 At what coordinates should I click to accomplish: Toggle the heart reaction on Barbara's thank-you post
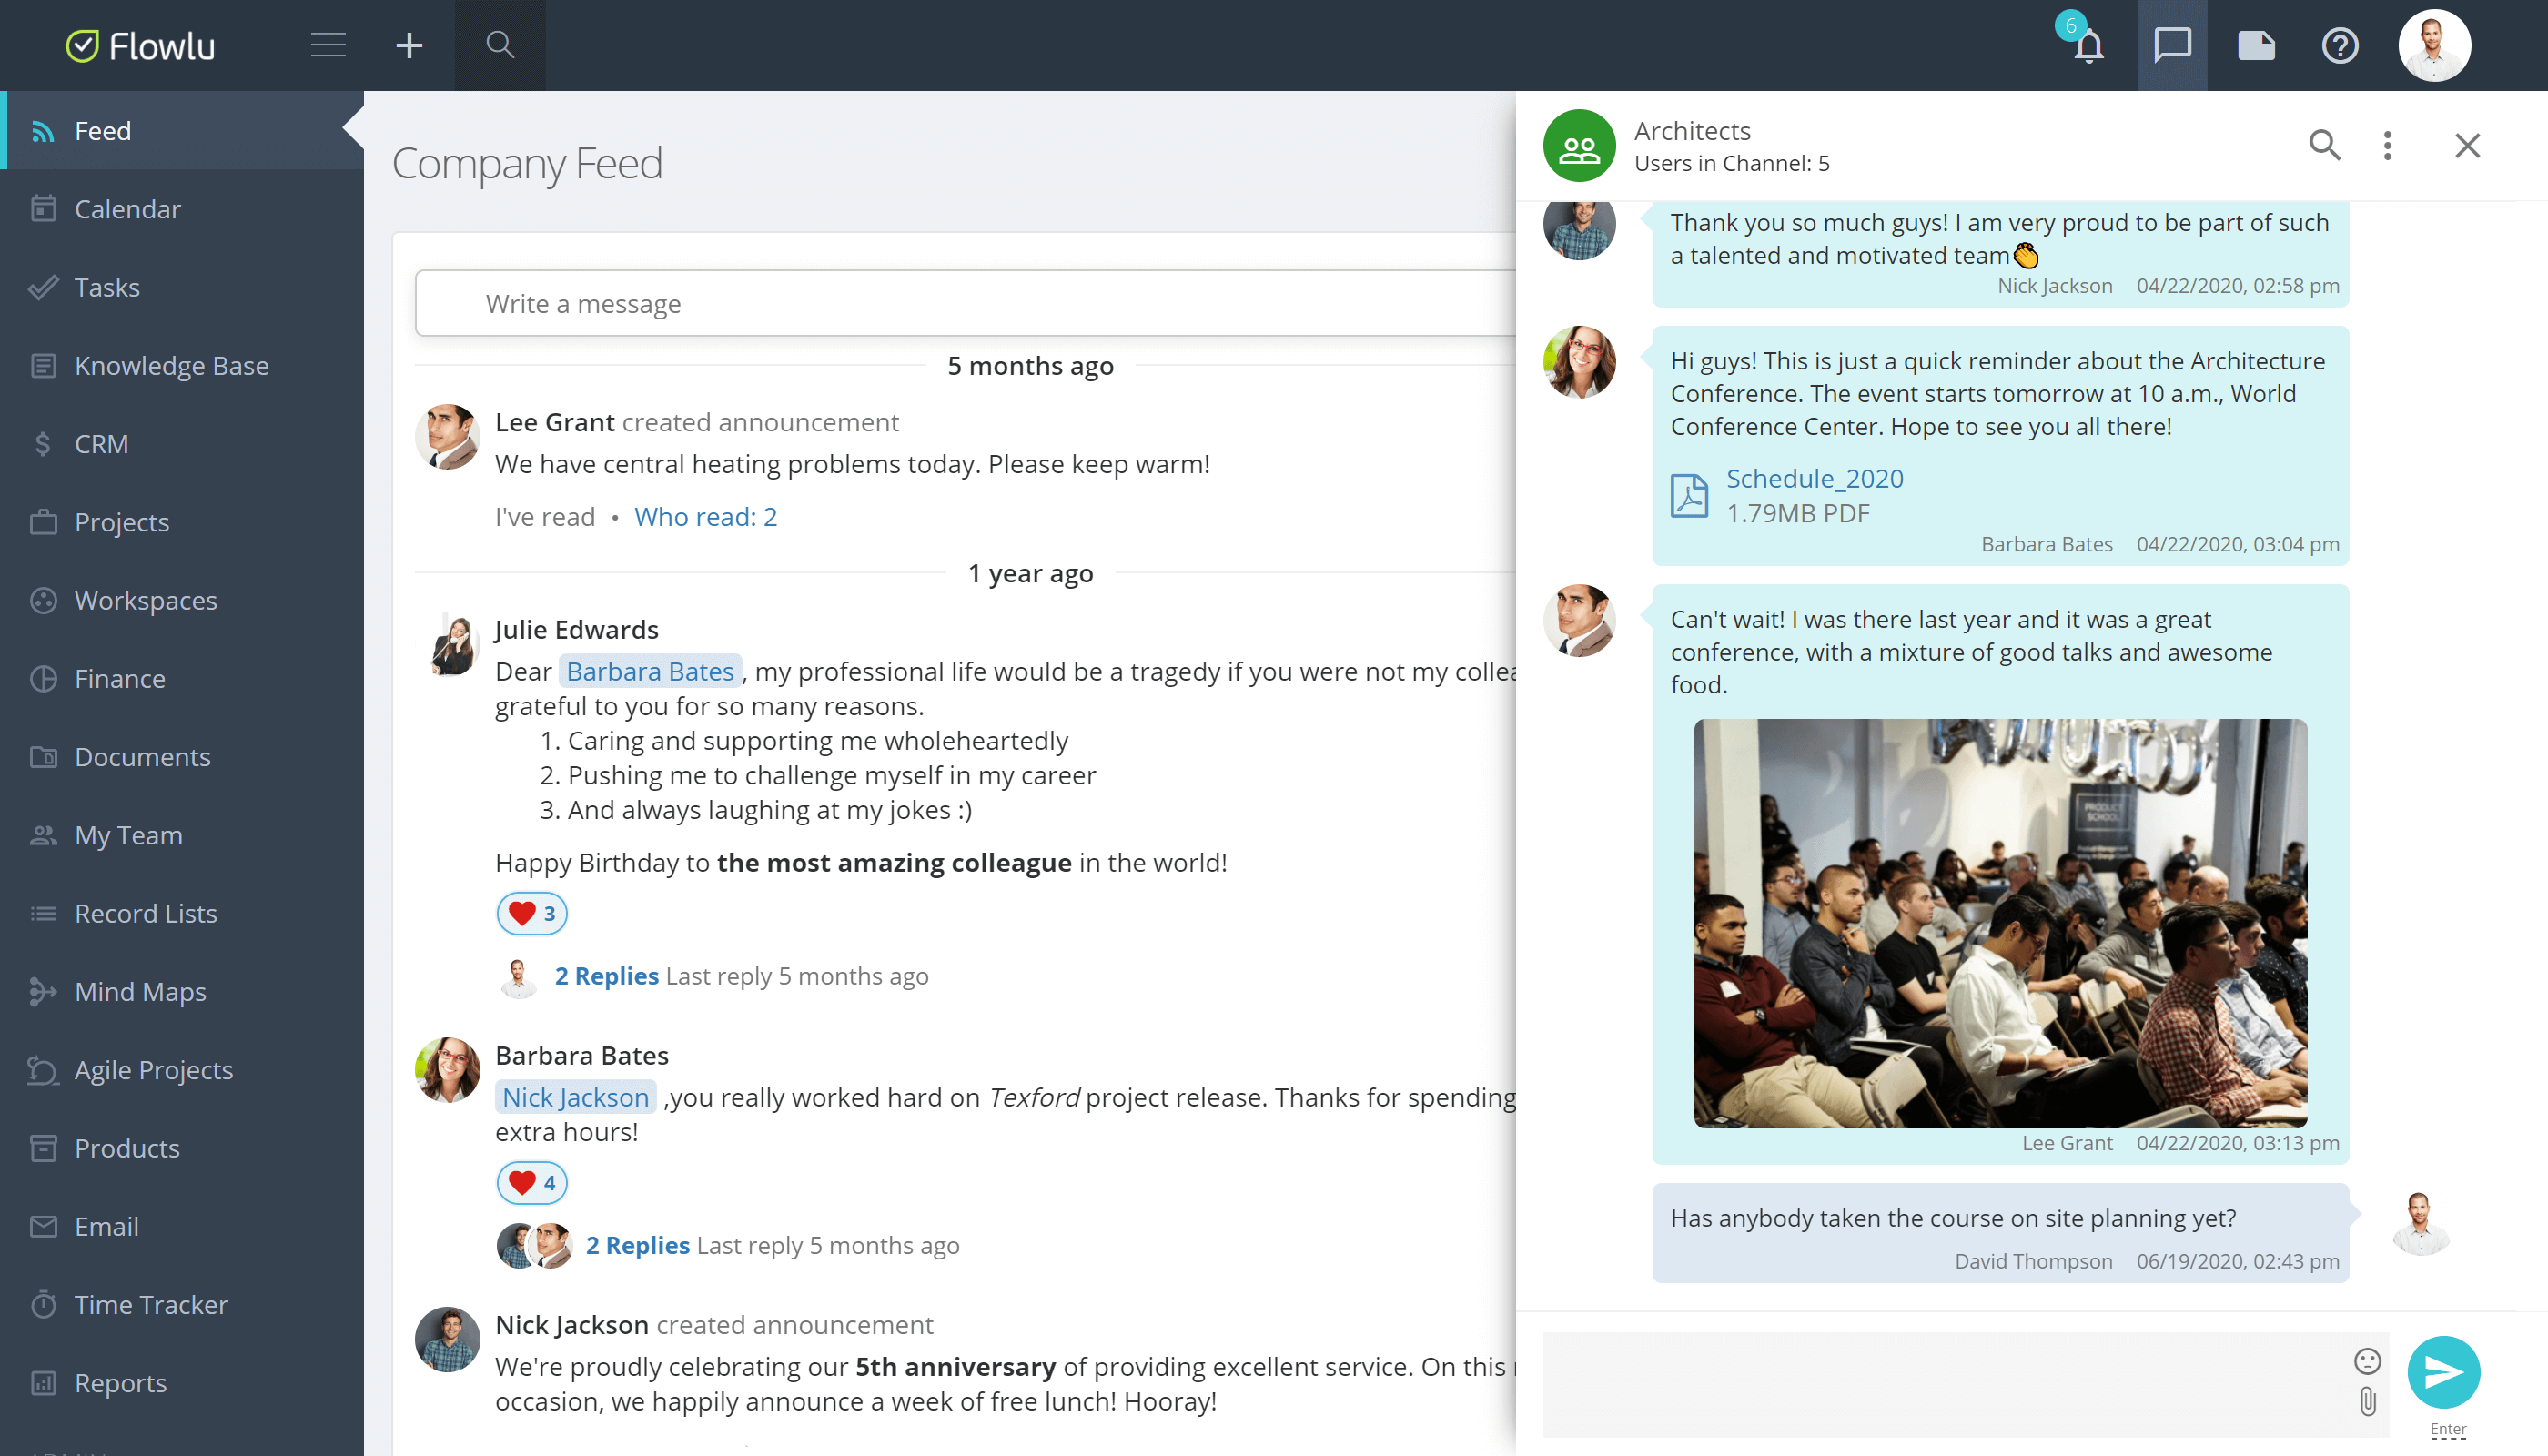pyautogui.click(x=531, y=1182)
